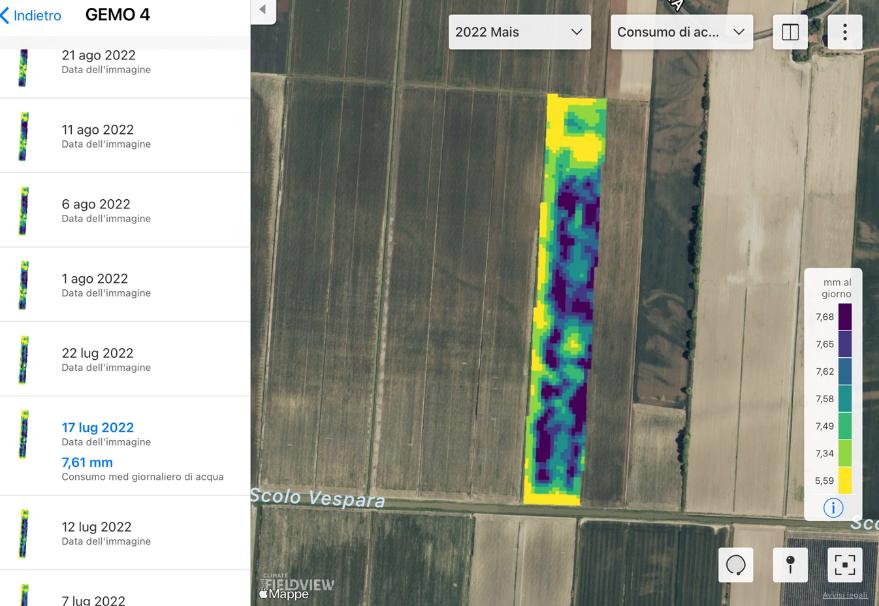The height and width of the screenshot is (606, 879).
Task: Open the 2022 Mais season dropdown
Action: click(x=518, y=32)
